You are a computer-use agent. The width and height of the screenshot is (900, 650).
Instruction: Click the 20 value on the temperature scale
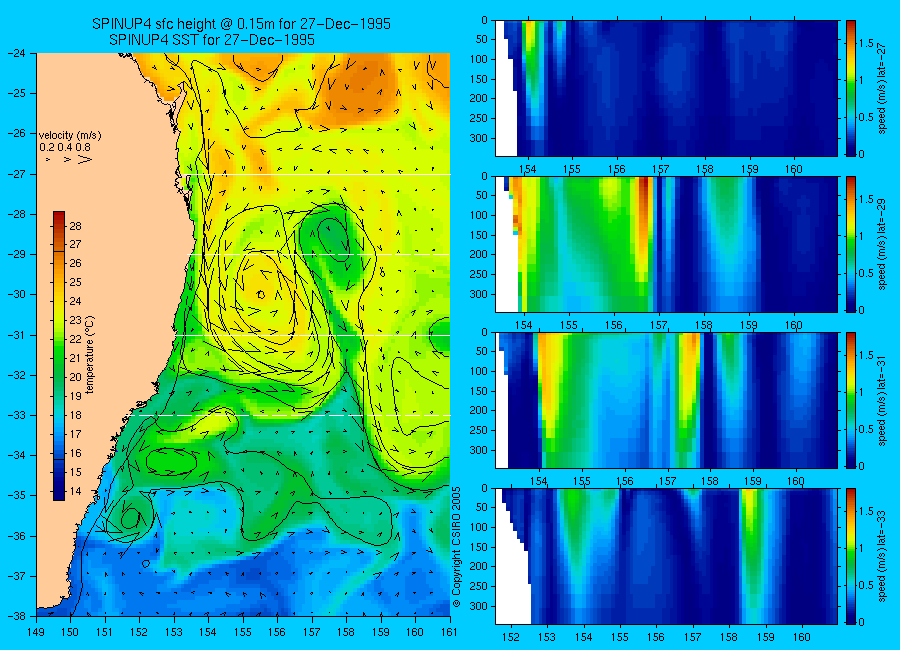75,377
